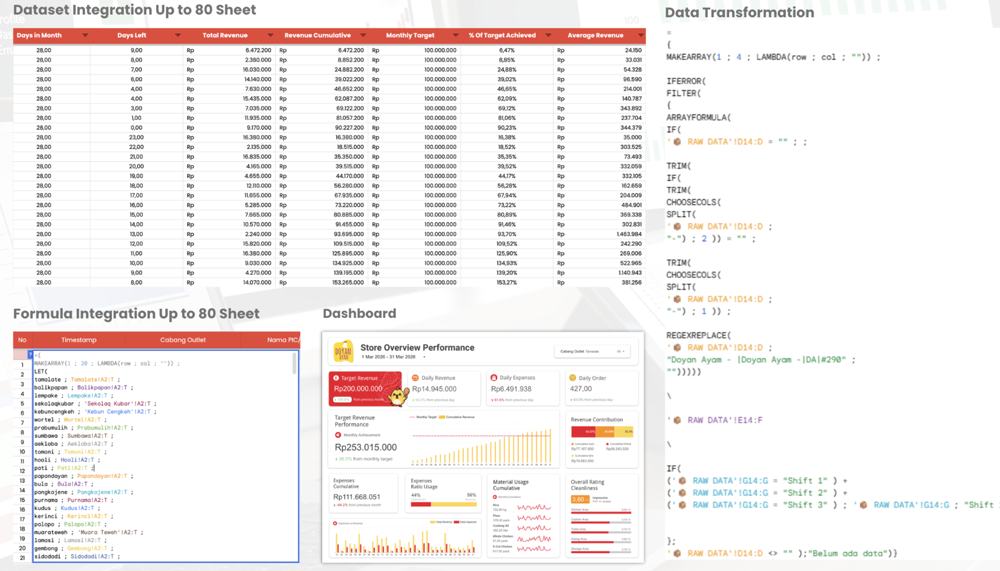This screenshot has height=571, width=1000.
Task: Click the Kitchen Area rating bar
Action: pyautogui.click(x=601, y=512)
